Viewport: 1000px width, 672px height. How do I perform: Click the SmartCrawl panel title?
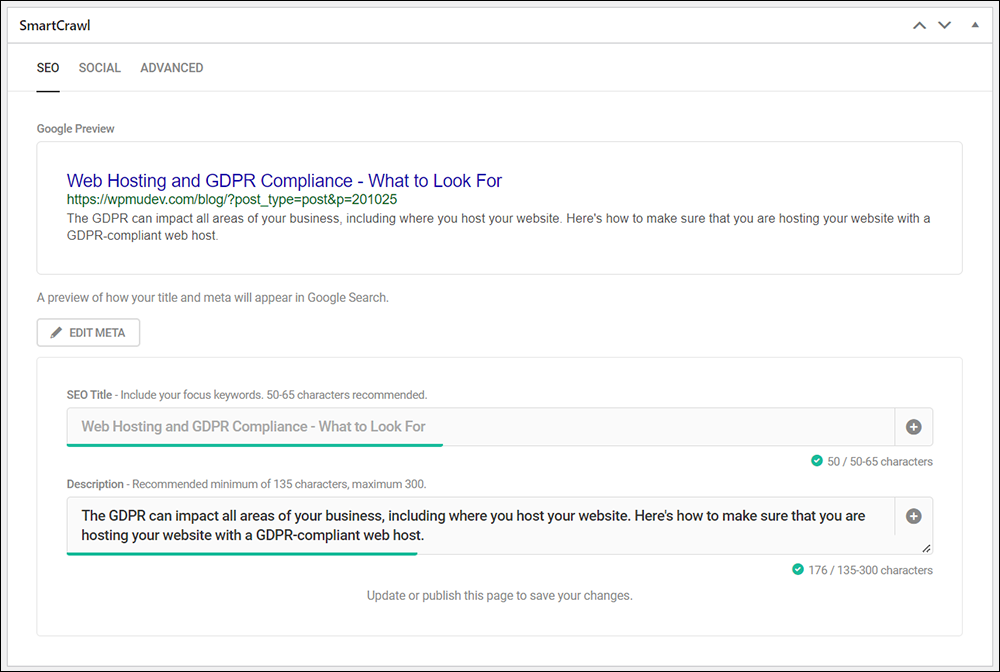tap(55, 26)
